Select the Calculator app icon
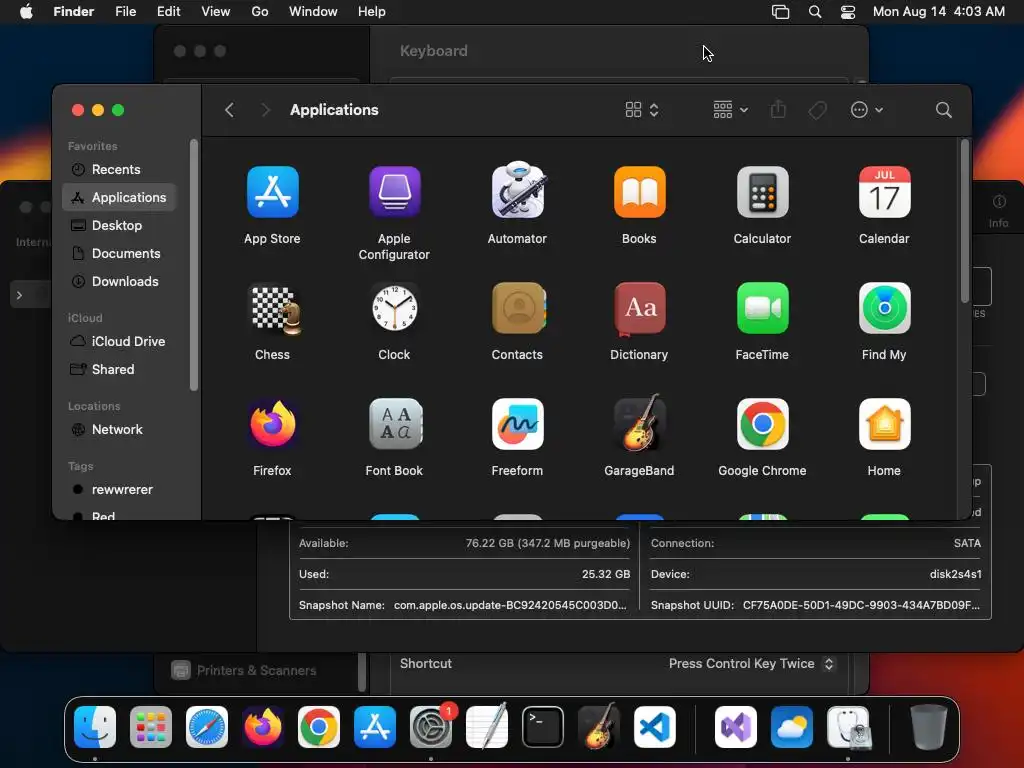 coord(762,192)
